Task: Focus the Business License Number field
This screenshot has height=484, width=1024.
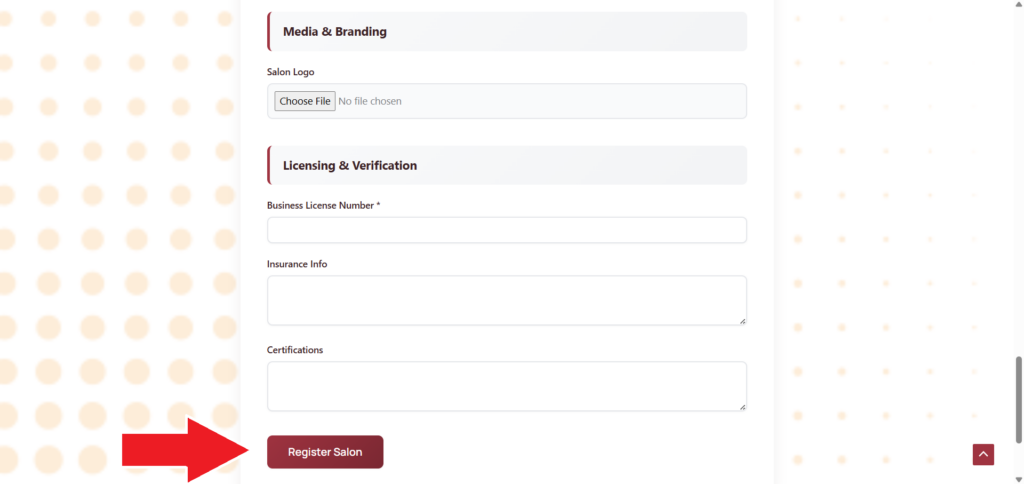Action: point(506,230)
